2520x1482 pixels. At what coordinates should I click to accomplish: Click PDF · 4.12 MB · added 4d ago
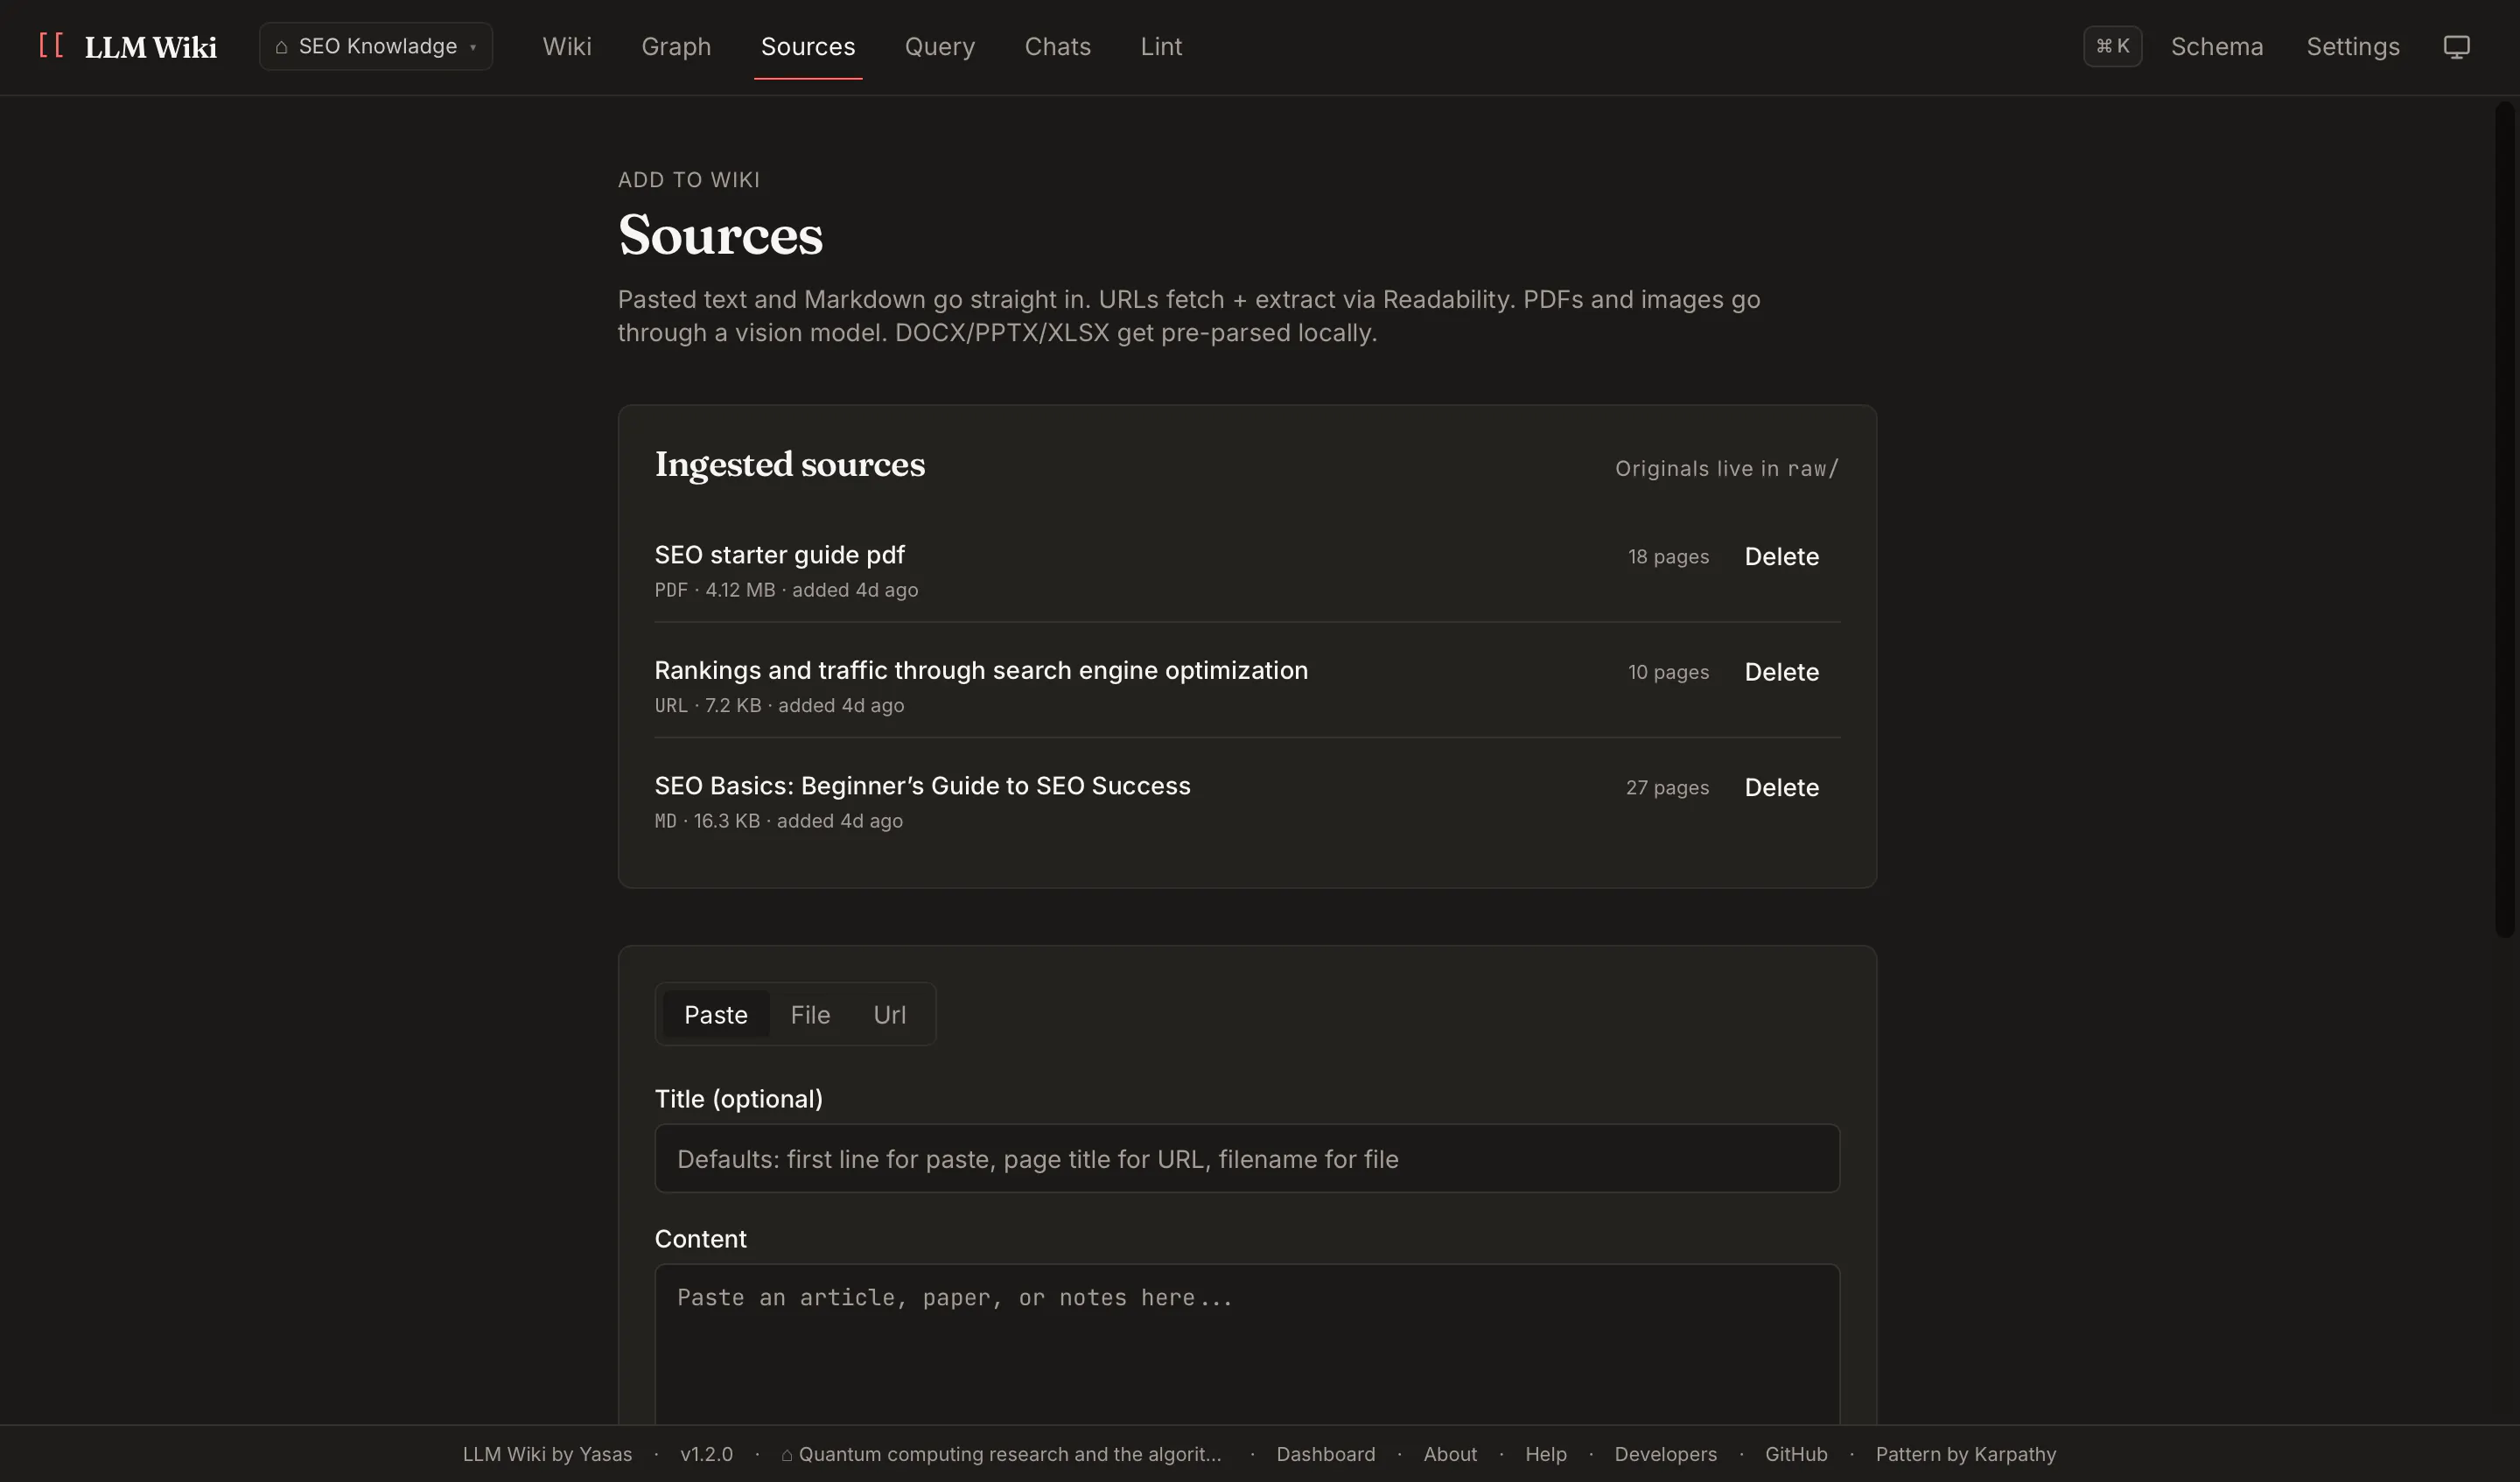(x=786, y=590)
